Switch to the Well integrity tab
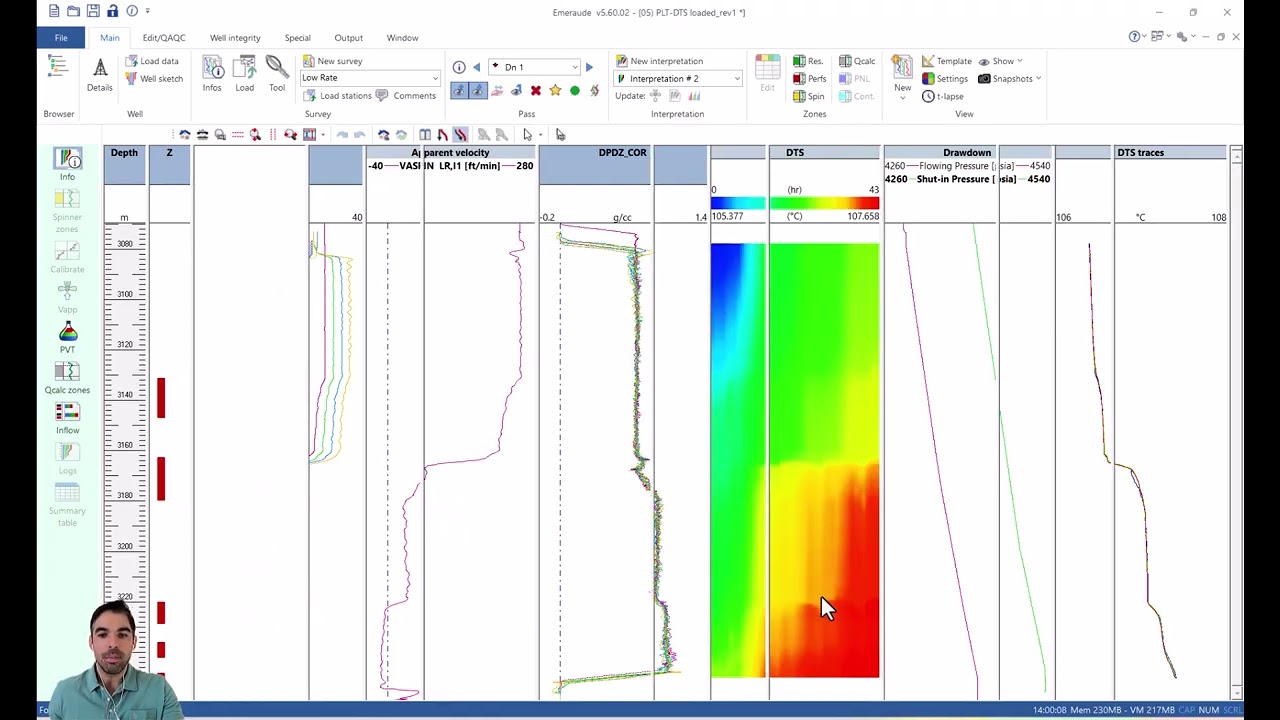Image resolution: width=1280 pixels, height=720 pixels. tap(235, 38)
